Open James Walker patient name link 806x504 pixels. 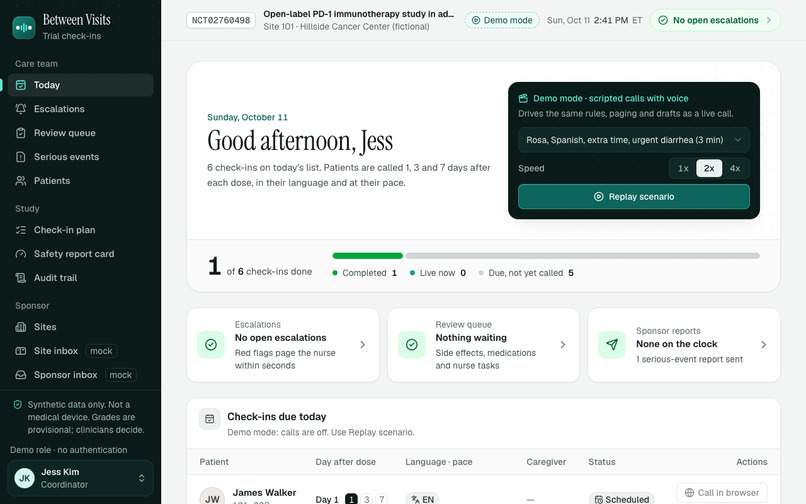coord(264,493)
